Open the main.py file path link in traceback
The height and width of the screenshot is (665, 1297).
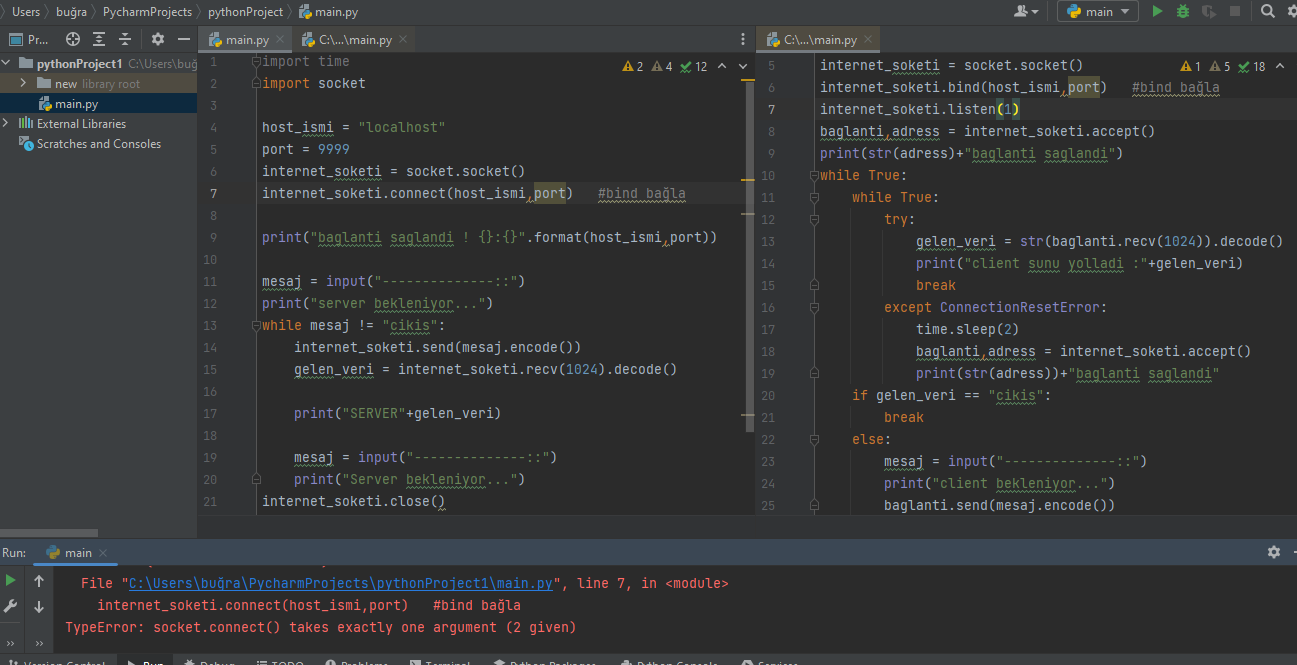click(341, 583)
